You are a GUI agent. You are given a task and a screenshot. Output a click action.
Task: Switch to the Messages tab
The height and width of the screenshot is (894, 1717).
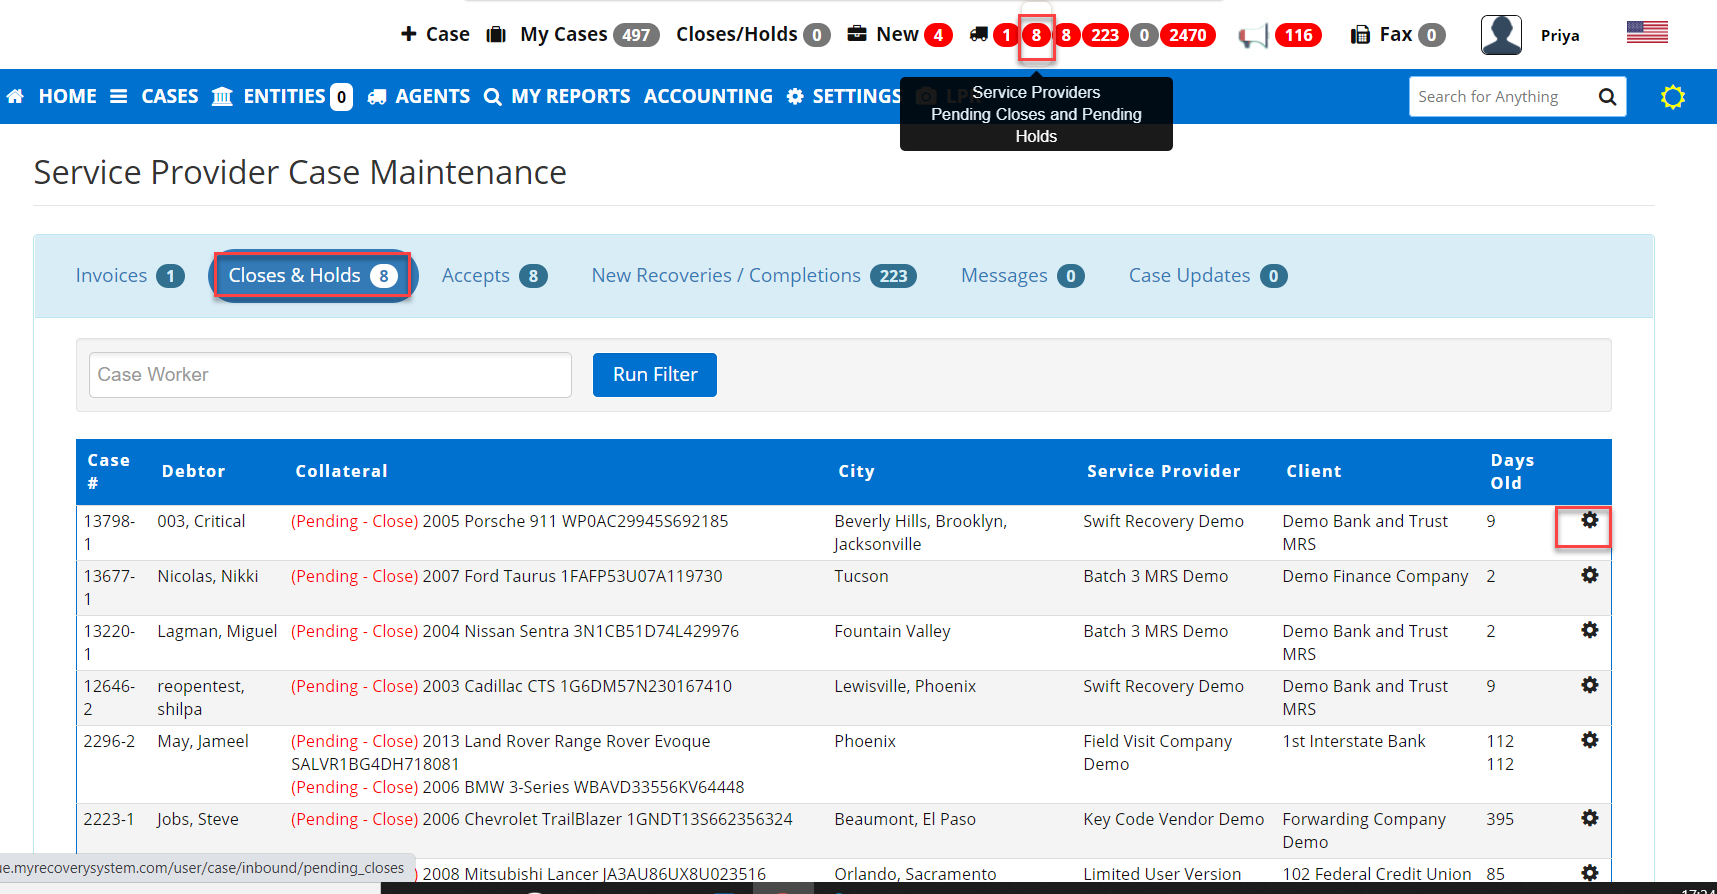point(1023,276)
